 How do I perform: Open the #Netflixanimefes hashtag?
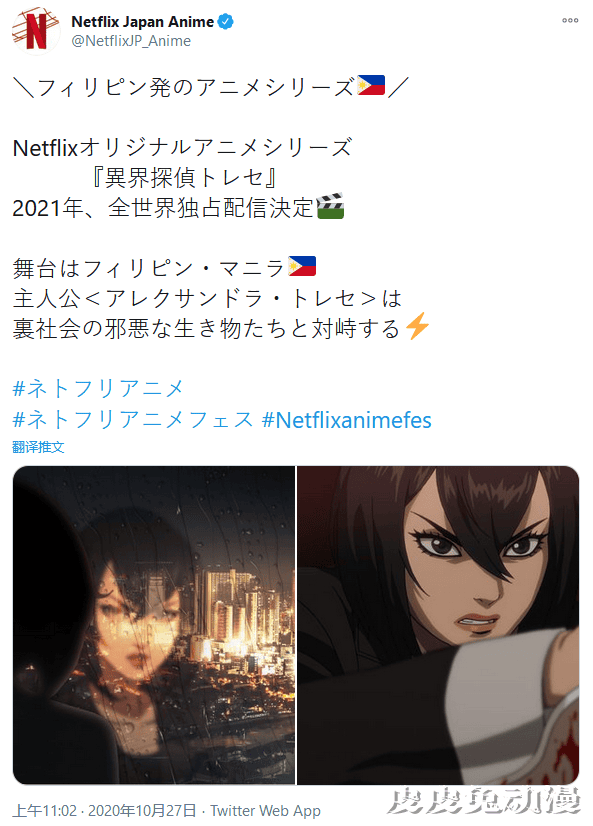347,420
